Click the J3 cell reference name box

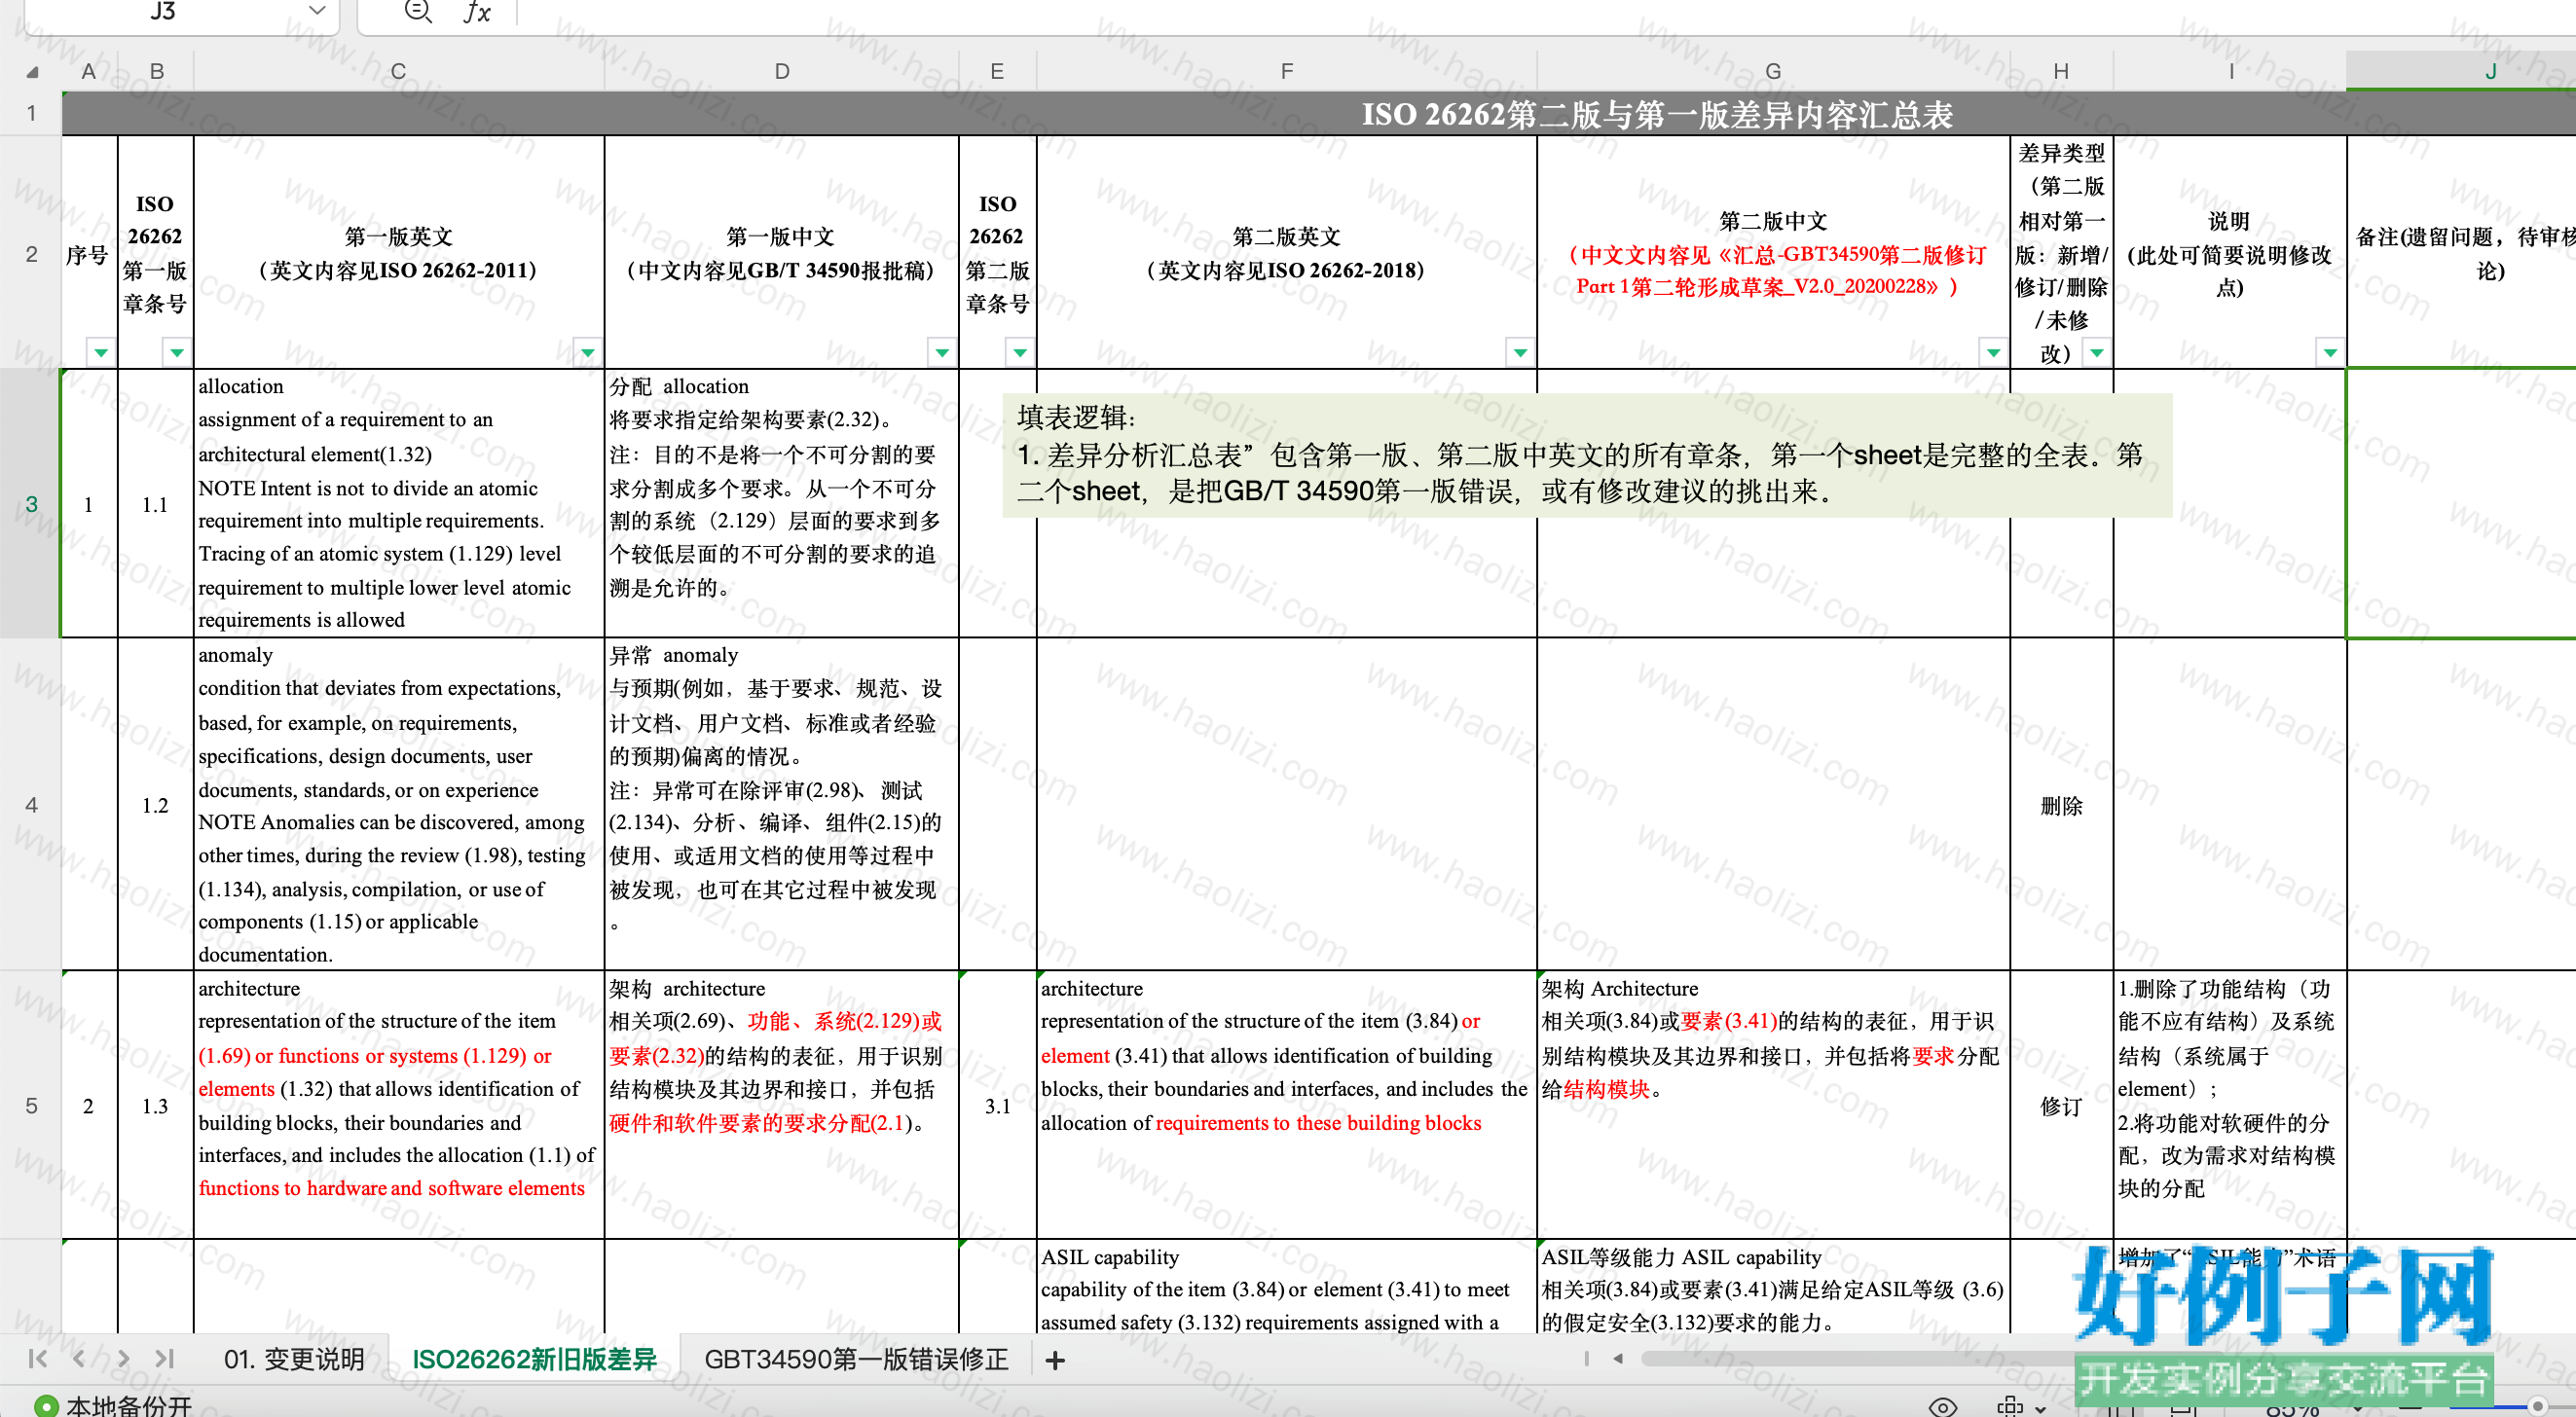[x=163, y=12]
